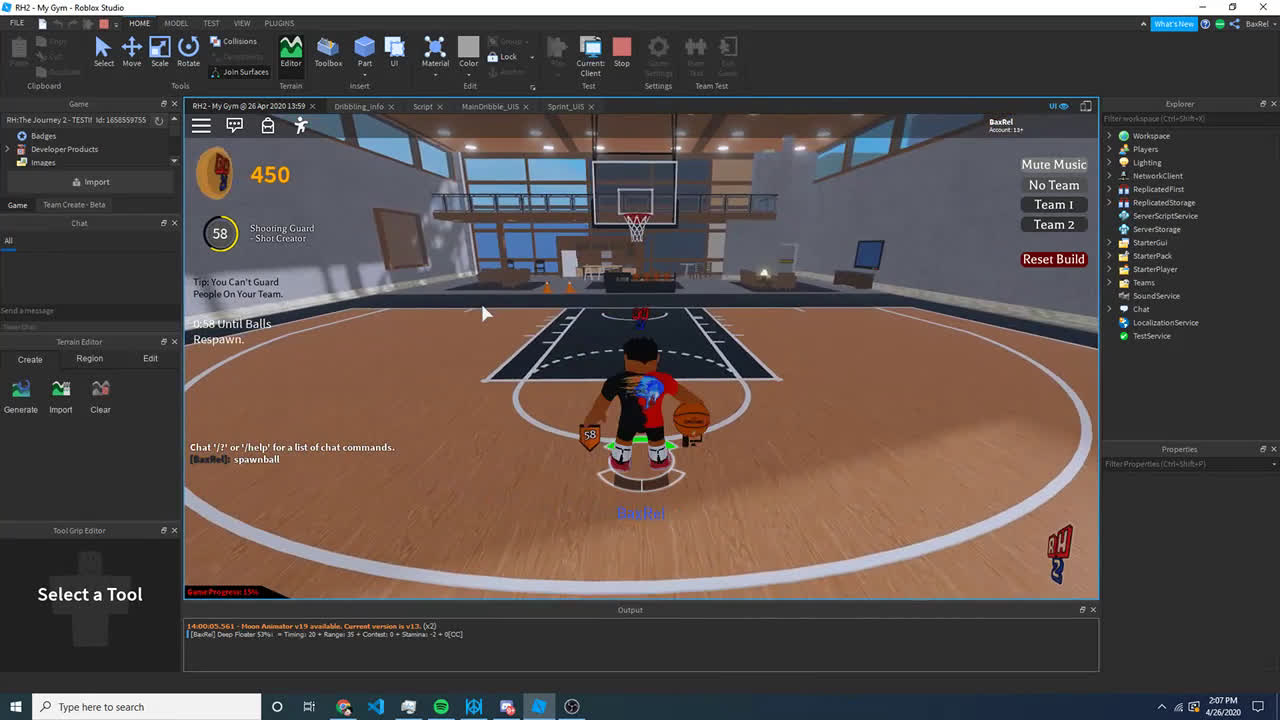Toggle Collisions in the ribbon
The height and width of the screenshot is (720, 1280).
coord(235,41)
